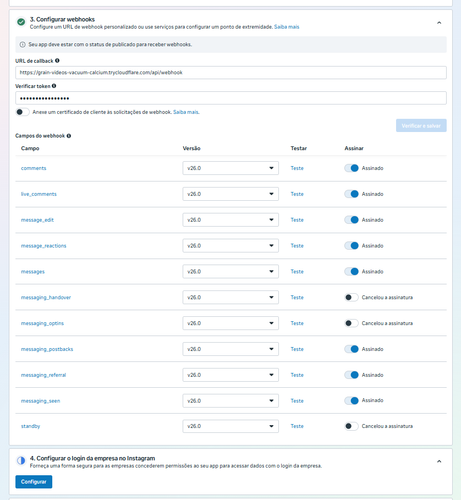Toggle subscription for messaging_seen field
This screenshot has height=500, width=461.
pyautogui.click(x=351, y=401)
